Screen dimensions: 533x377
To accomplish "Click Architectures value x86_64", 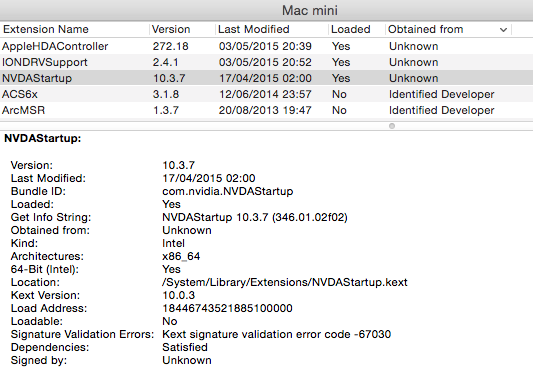I will point(181,256).
